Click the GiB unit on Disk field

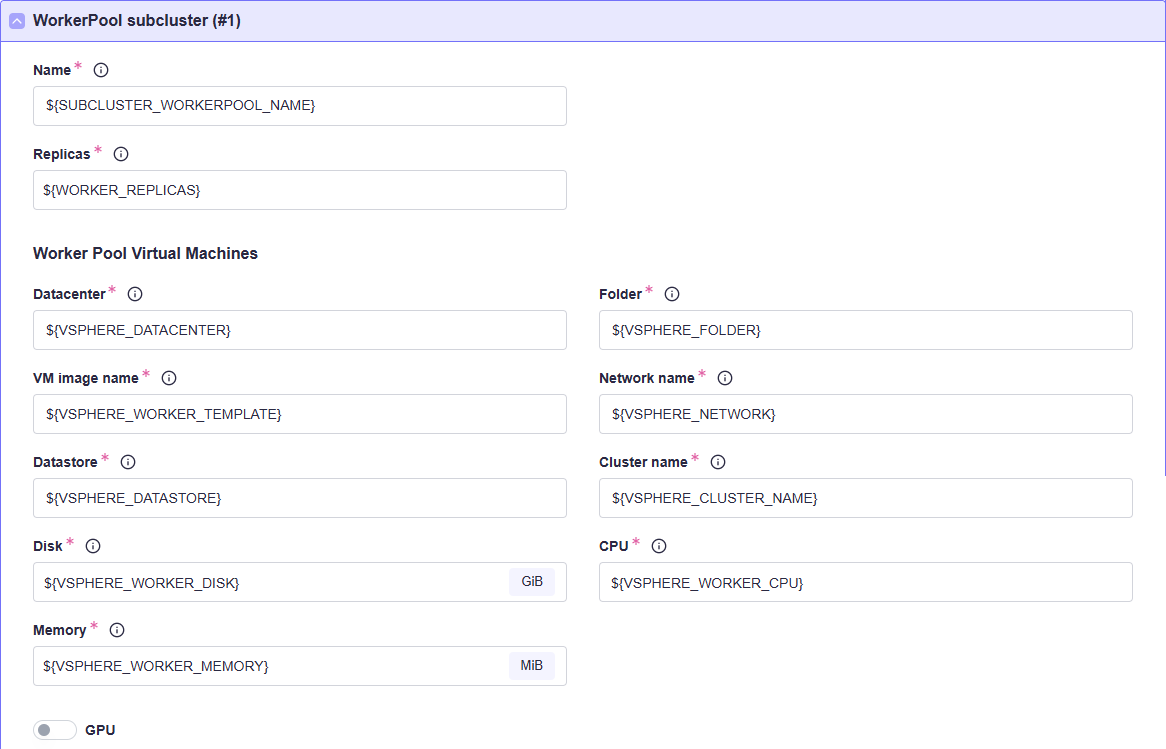tap(531, 582)
